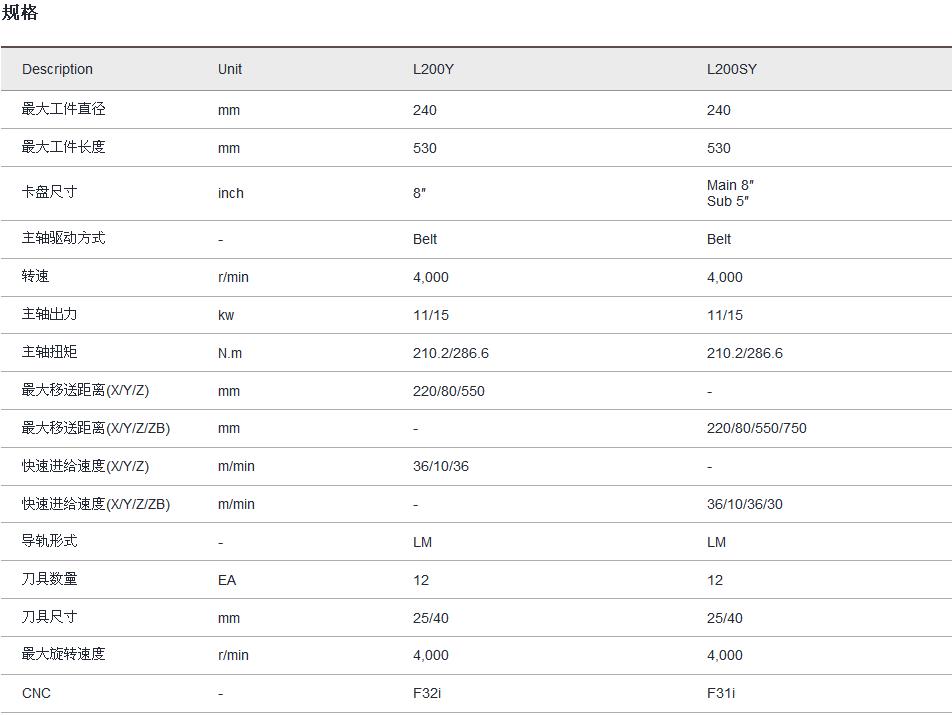
Task: Click the 220/80/550/750 value cell
Action: (x=756, y=428)
